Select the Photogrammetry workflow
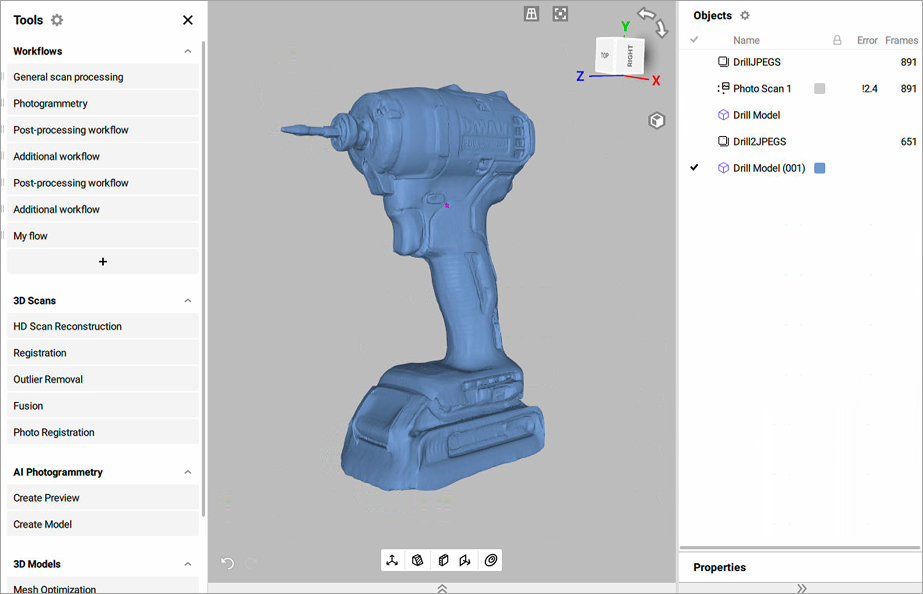This screenshot has width=923, height=594. (x=102, y=104)
